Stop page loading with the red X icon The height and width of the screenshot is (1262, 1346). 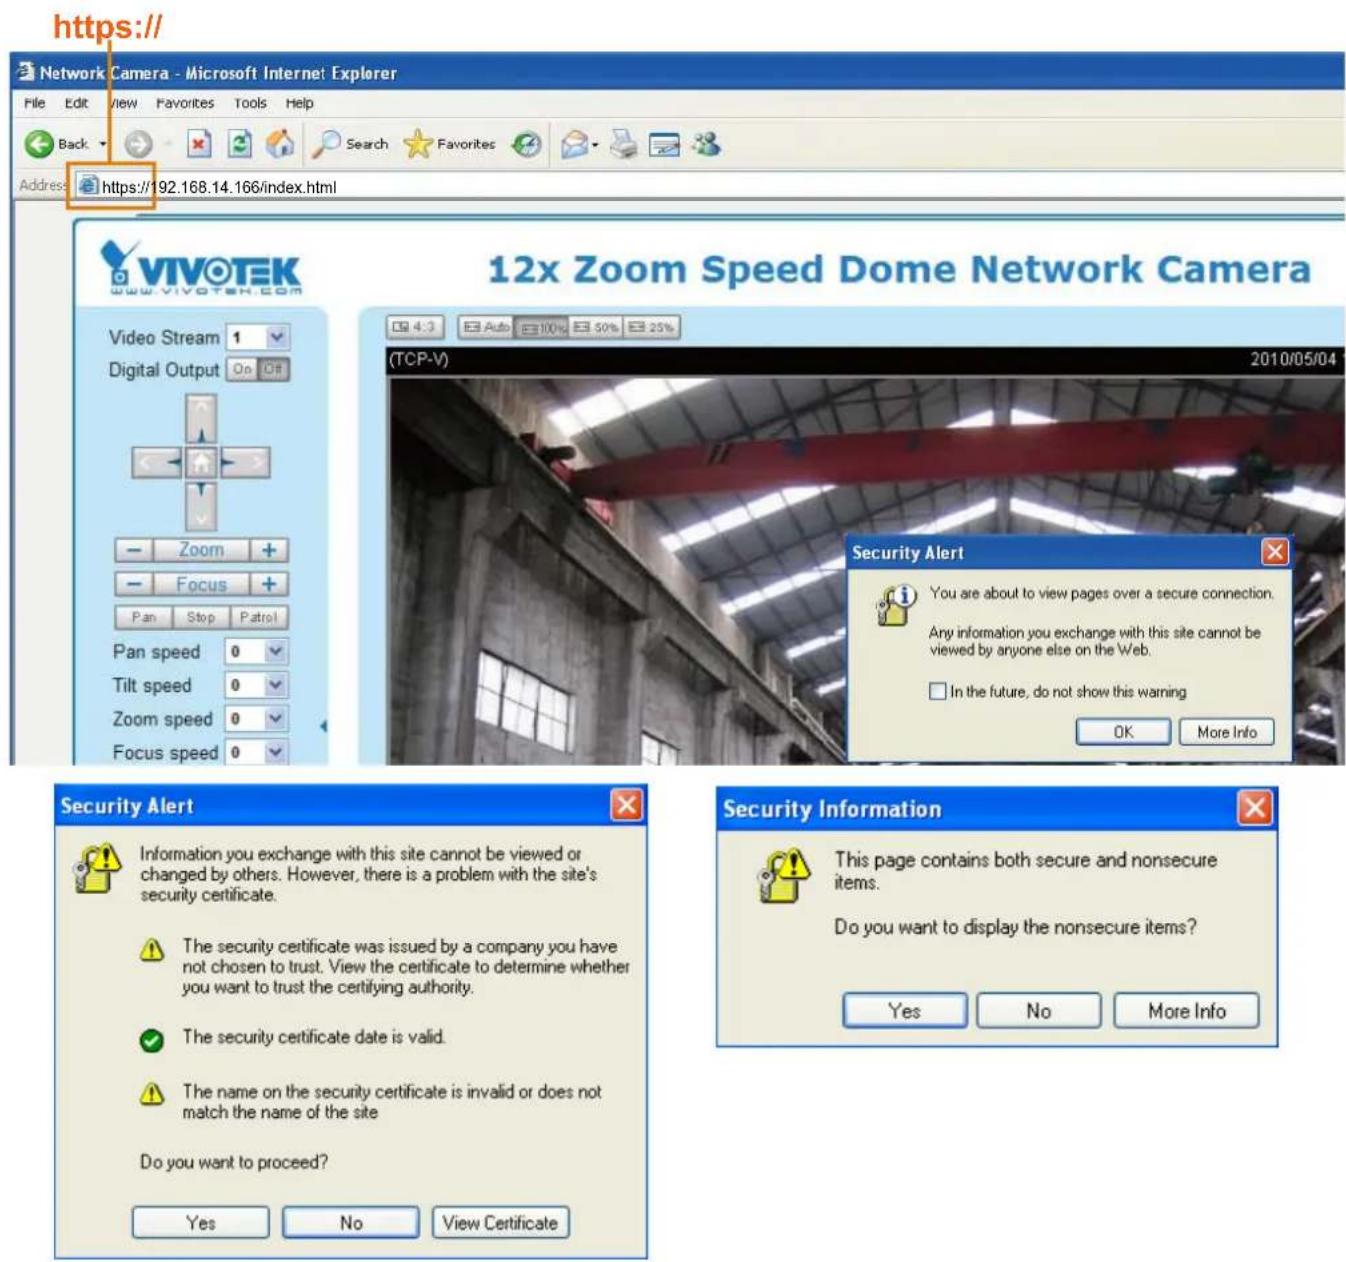(x=199, y=144)
